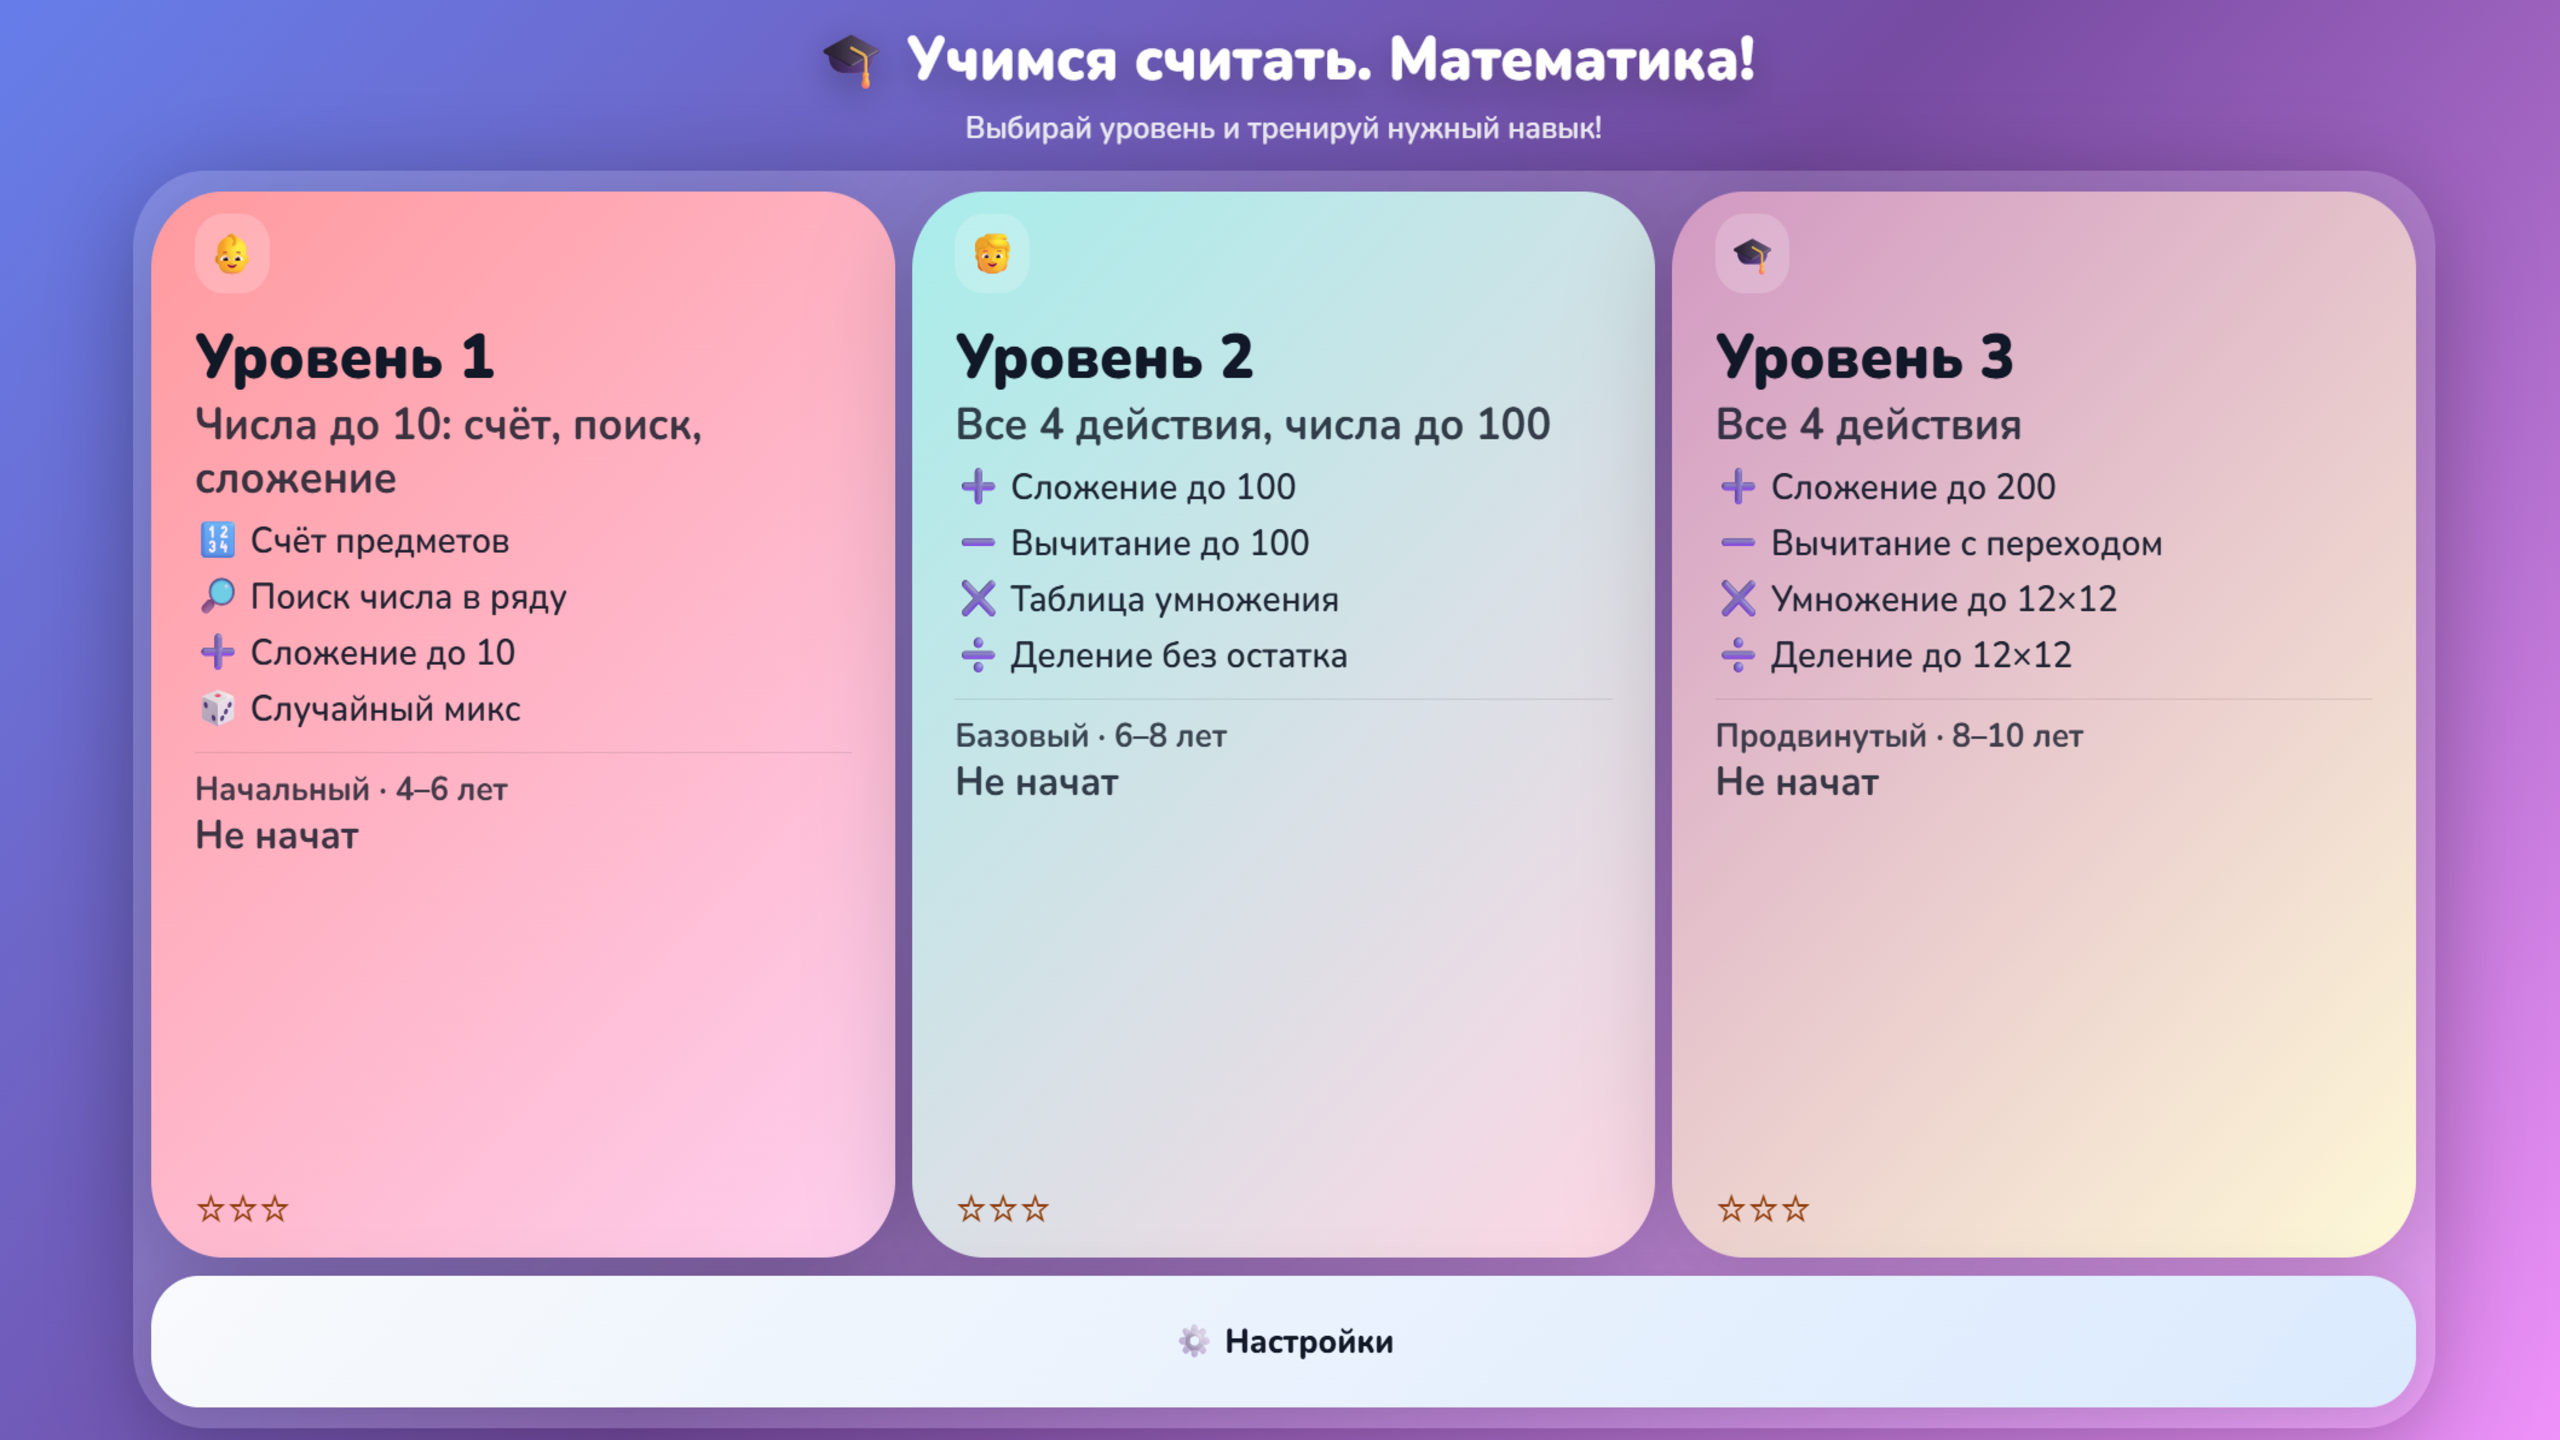
Task: Click the dice icon for Случайный микс
Action: [219, 708]
